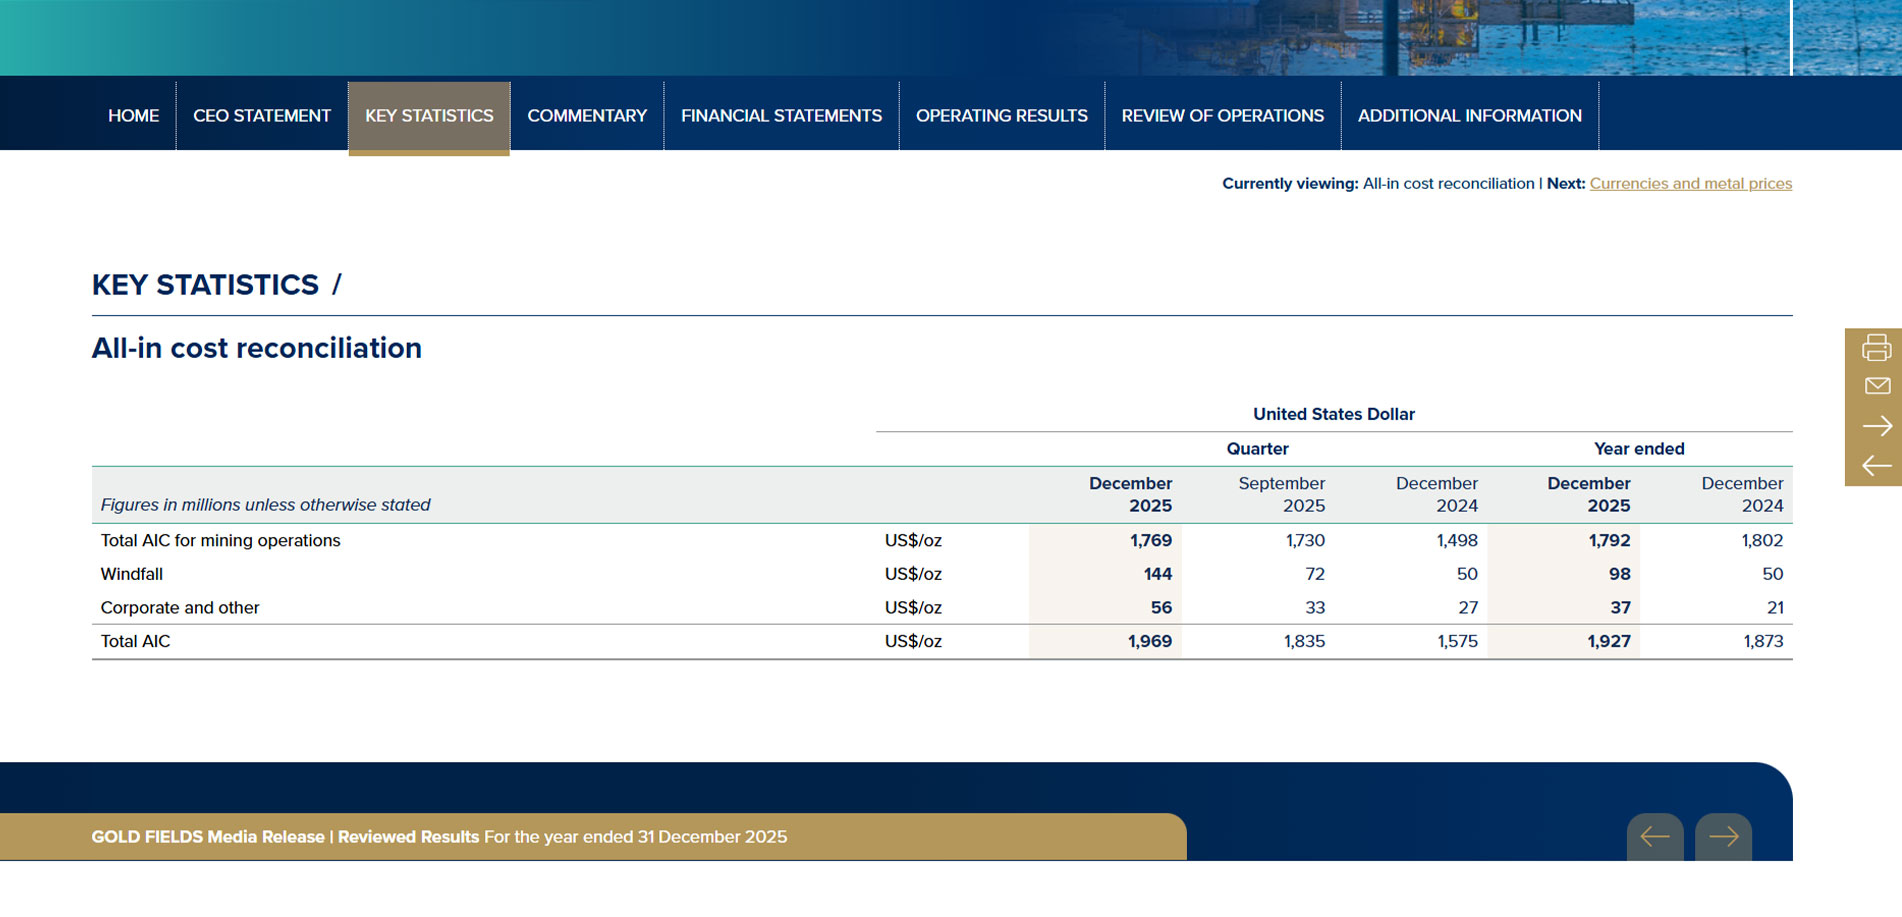1902x917 pixels.
Task: Click the Total AIC row label
Action: [135, 642]
